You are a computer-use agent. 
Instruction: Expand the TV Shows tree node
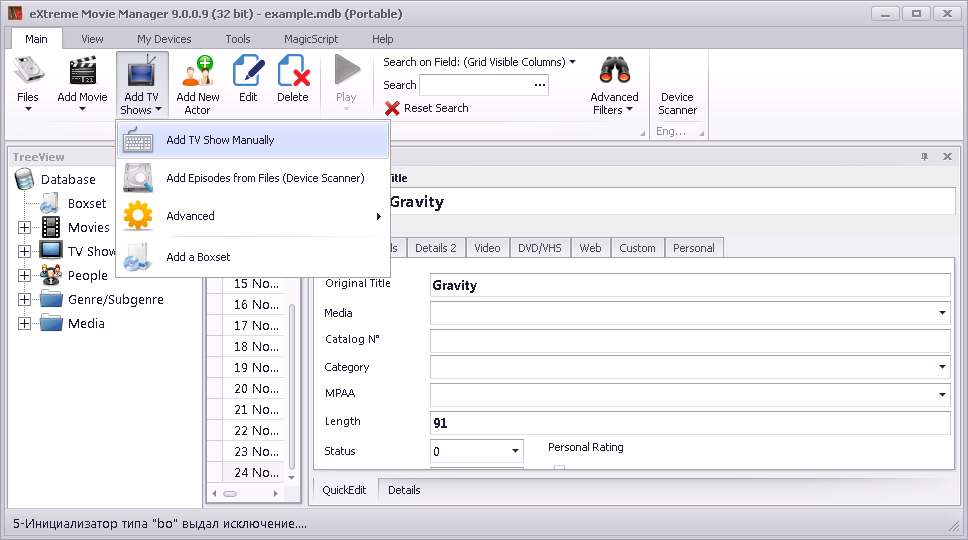click(x=24, y=251)
